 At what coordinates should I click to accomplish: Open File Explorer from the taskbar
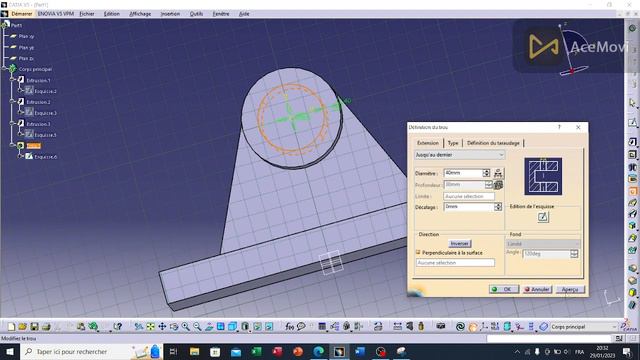tap(195, 351)
